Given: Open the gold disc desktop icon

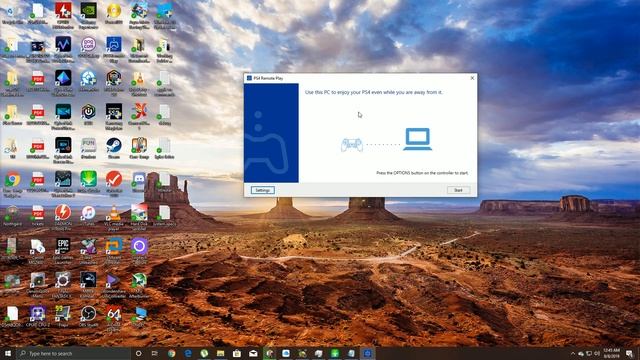Looking at the screenshot, I should click(x=113, y=14).
